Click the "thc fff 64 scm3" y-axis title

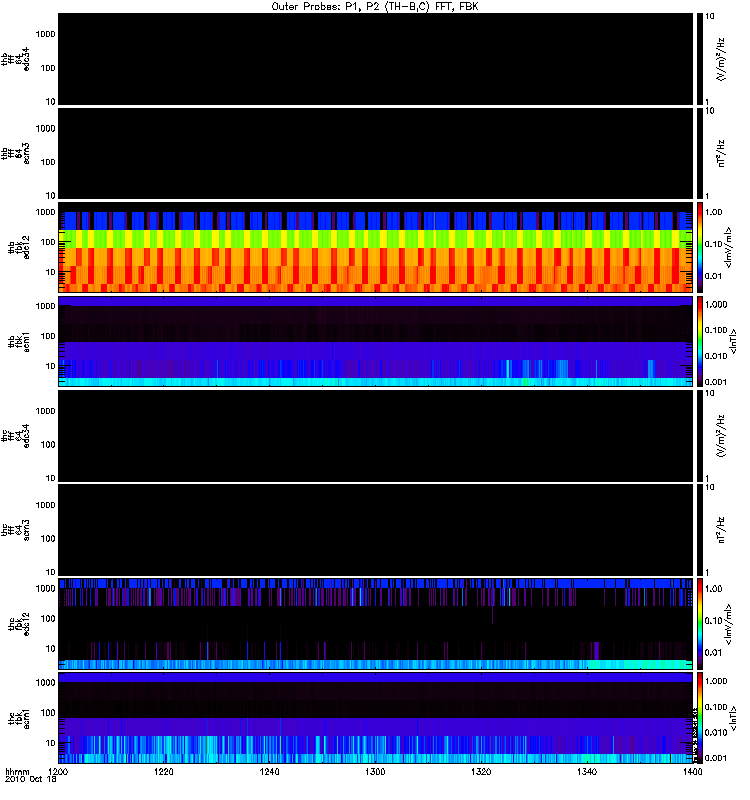[15, 530]
